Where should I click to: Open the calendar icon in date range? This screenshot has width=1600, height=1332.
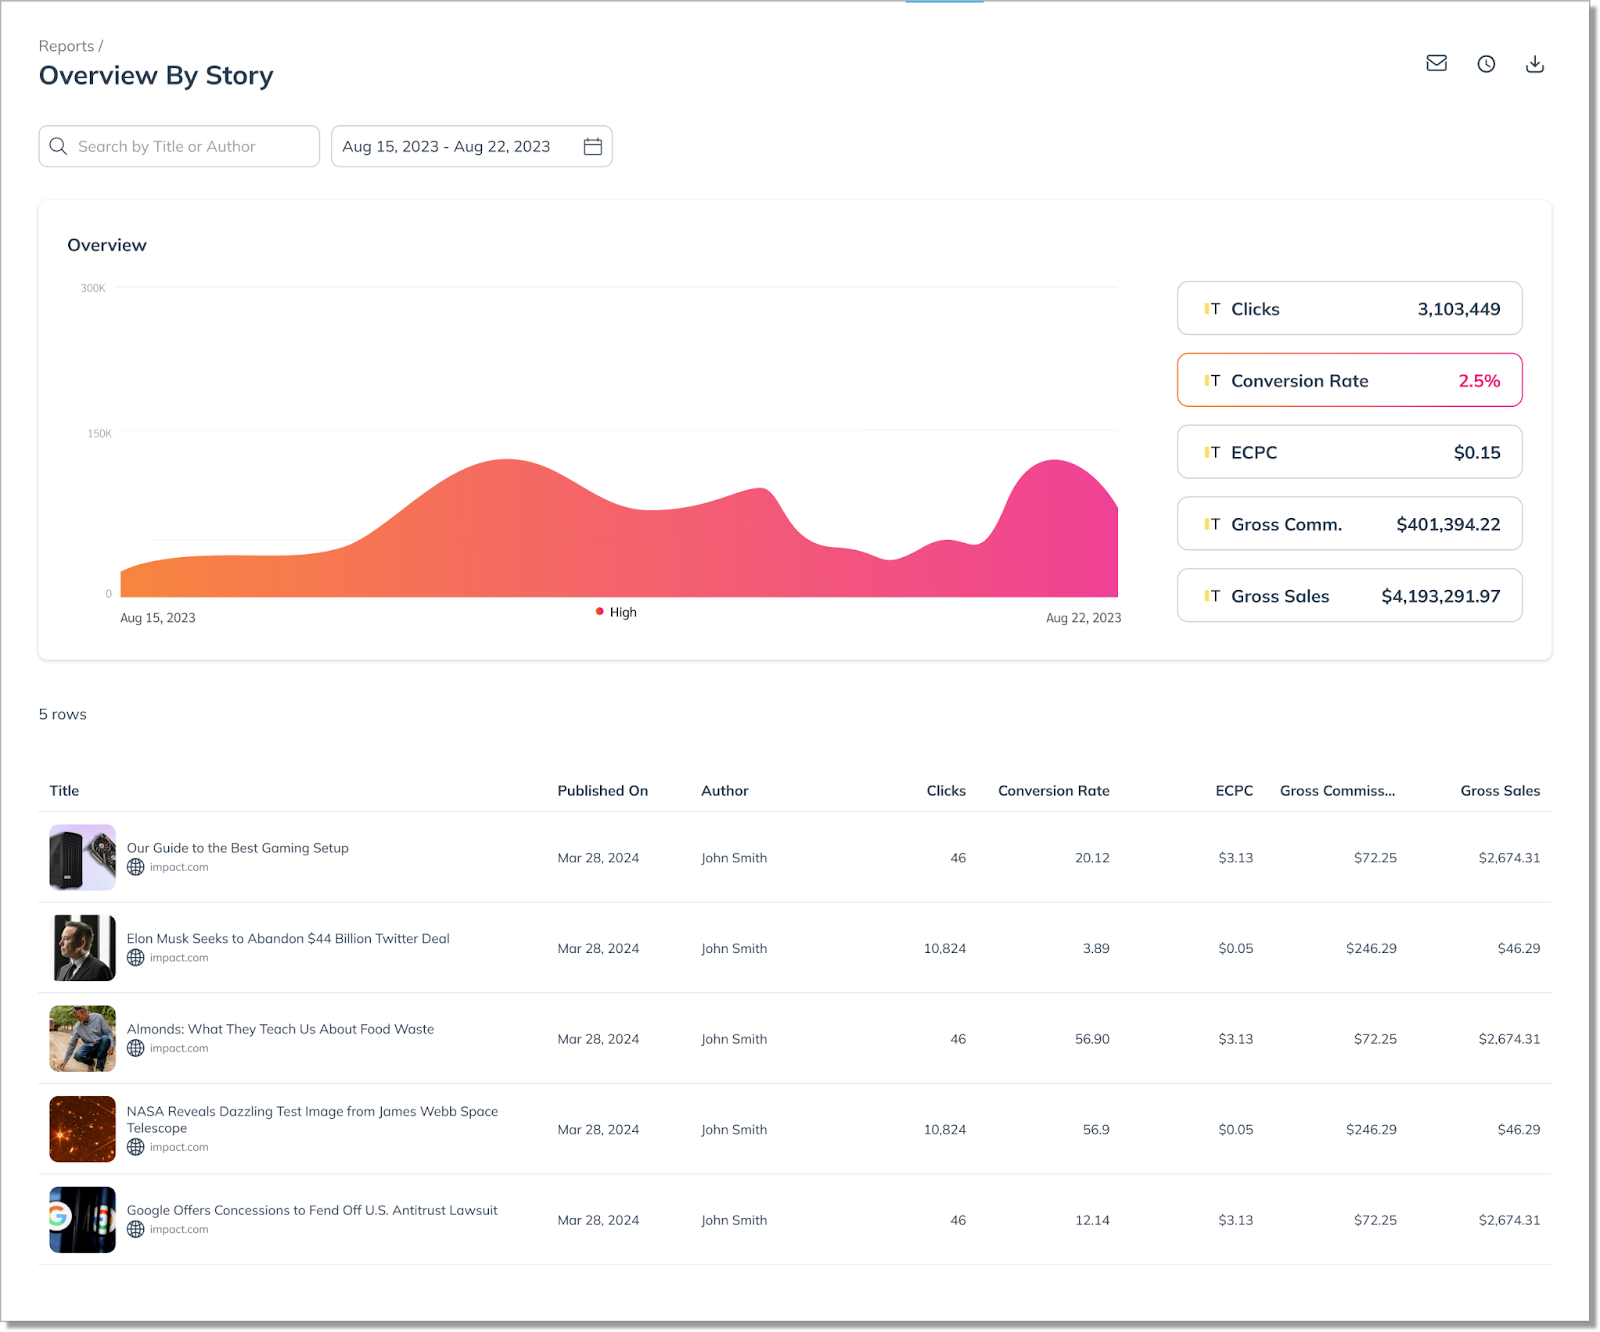(593, 146)
